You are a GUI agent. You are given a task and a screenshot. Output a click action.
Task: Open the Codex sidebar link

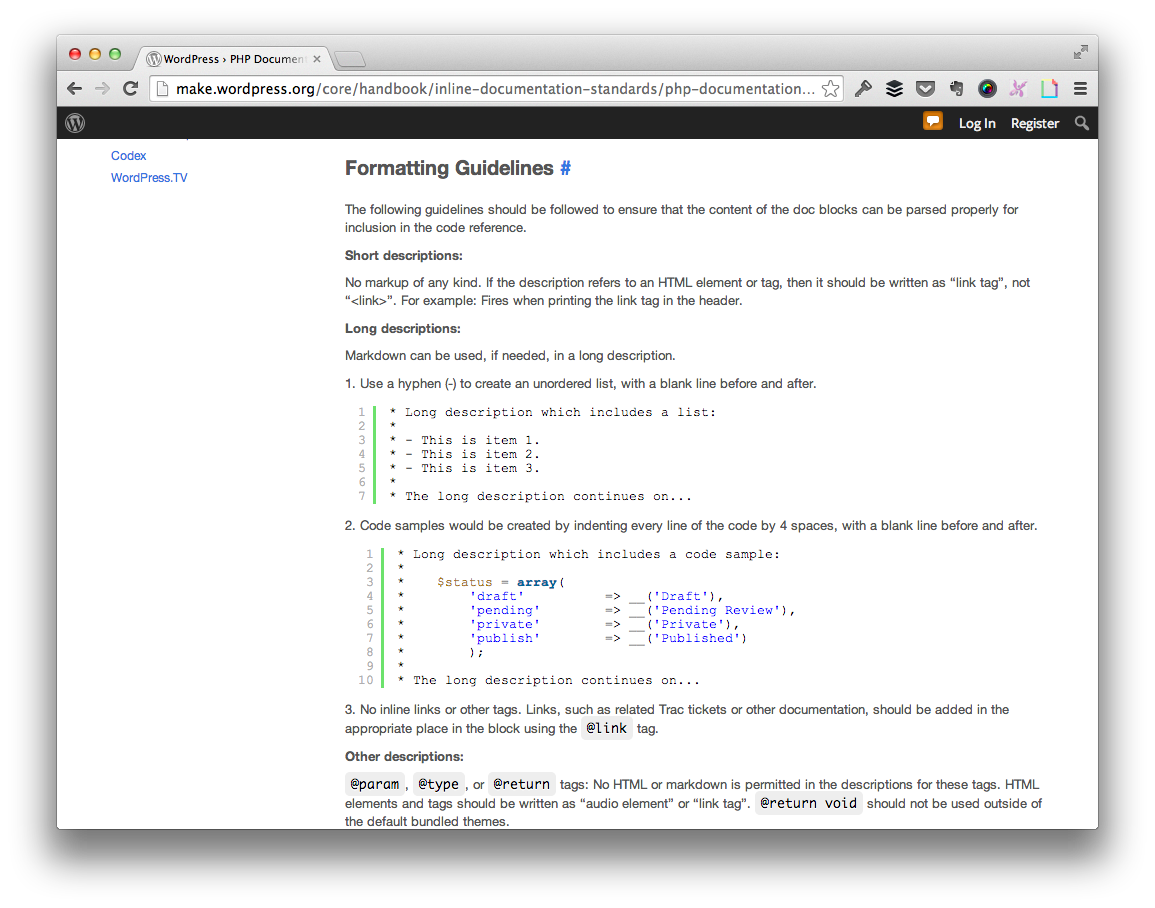tap(128, 155)
